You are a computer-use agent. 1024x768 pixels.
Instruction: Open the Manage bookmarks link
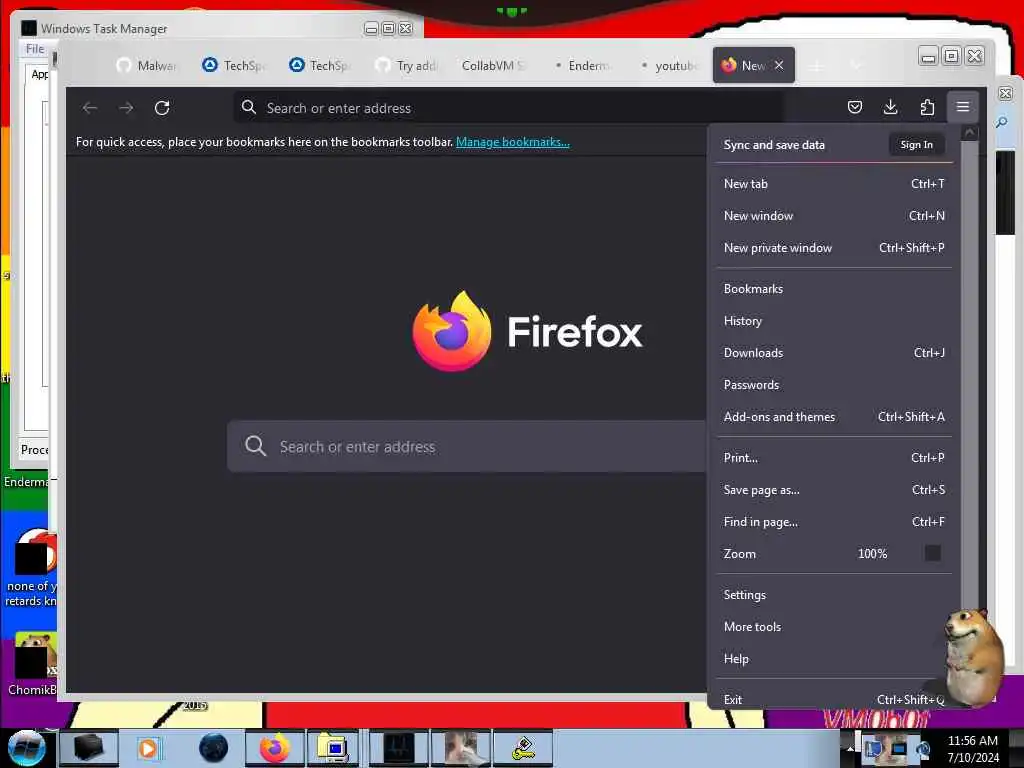pyautogui.click(x=513, y=142)
